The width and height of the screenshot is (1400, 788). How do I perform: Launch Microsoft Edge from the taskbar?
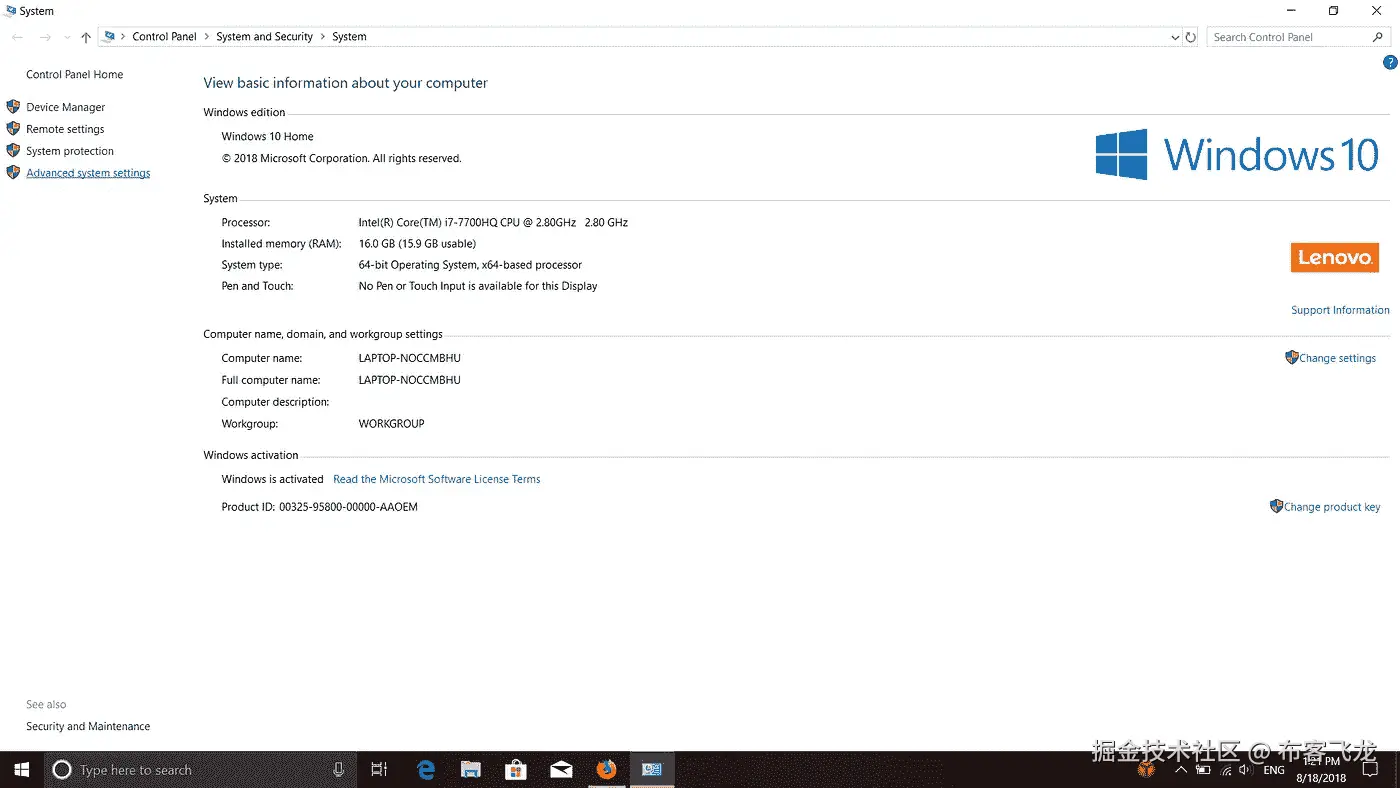[426, 770]
